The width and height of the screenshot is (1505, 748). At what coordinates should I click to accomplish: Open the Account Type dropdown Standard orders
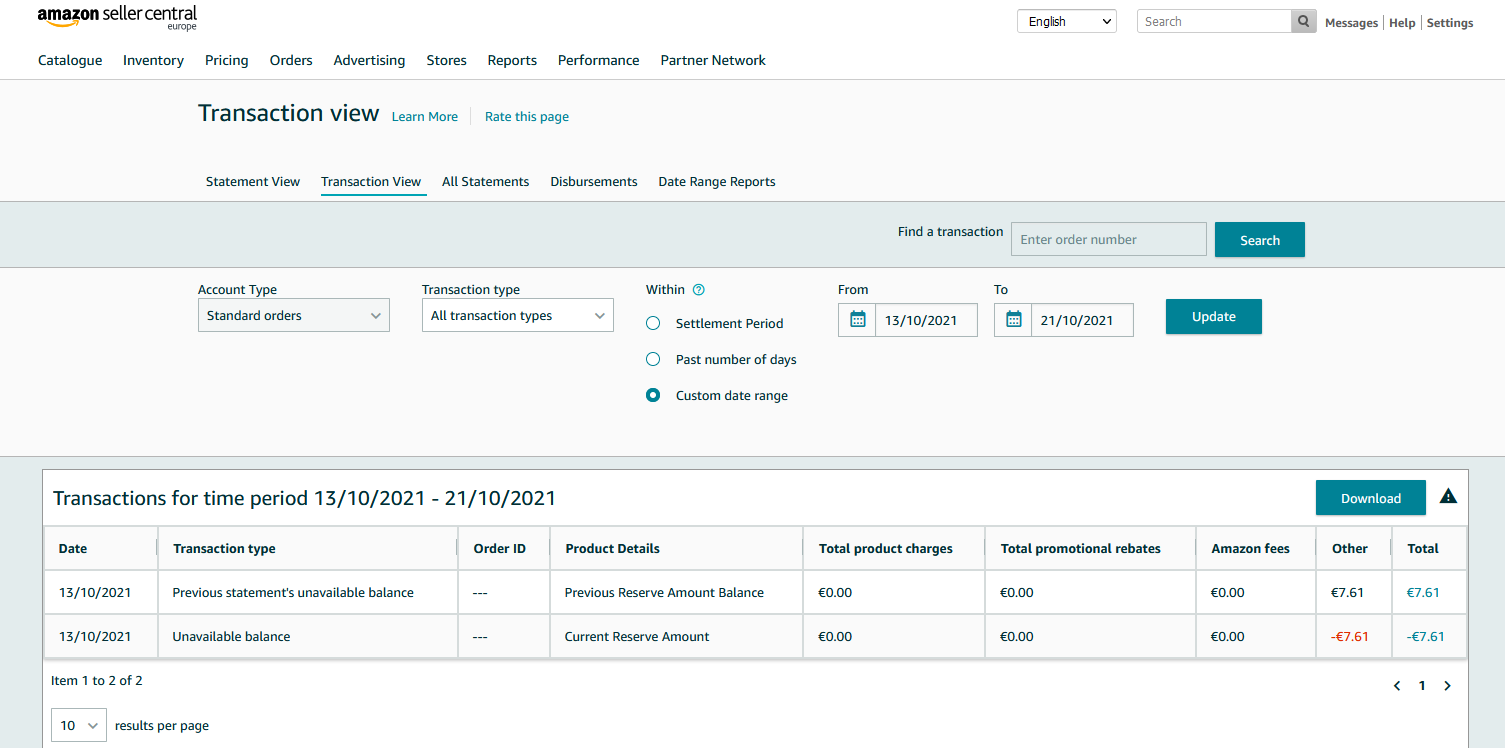(x=294, y=315)
